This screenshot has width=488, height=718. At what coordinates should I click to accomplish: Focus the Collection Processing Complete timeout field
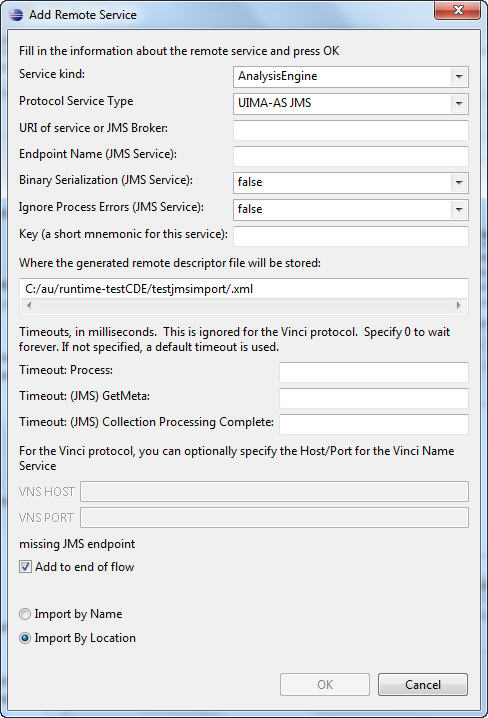coord(374,424)
